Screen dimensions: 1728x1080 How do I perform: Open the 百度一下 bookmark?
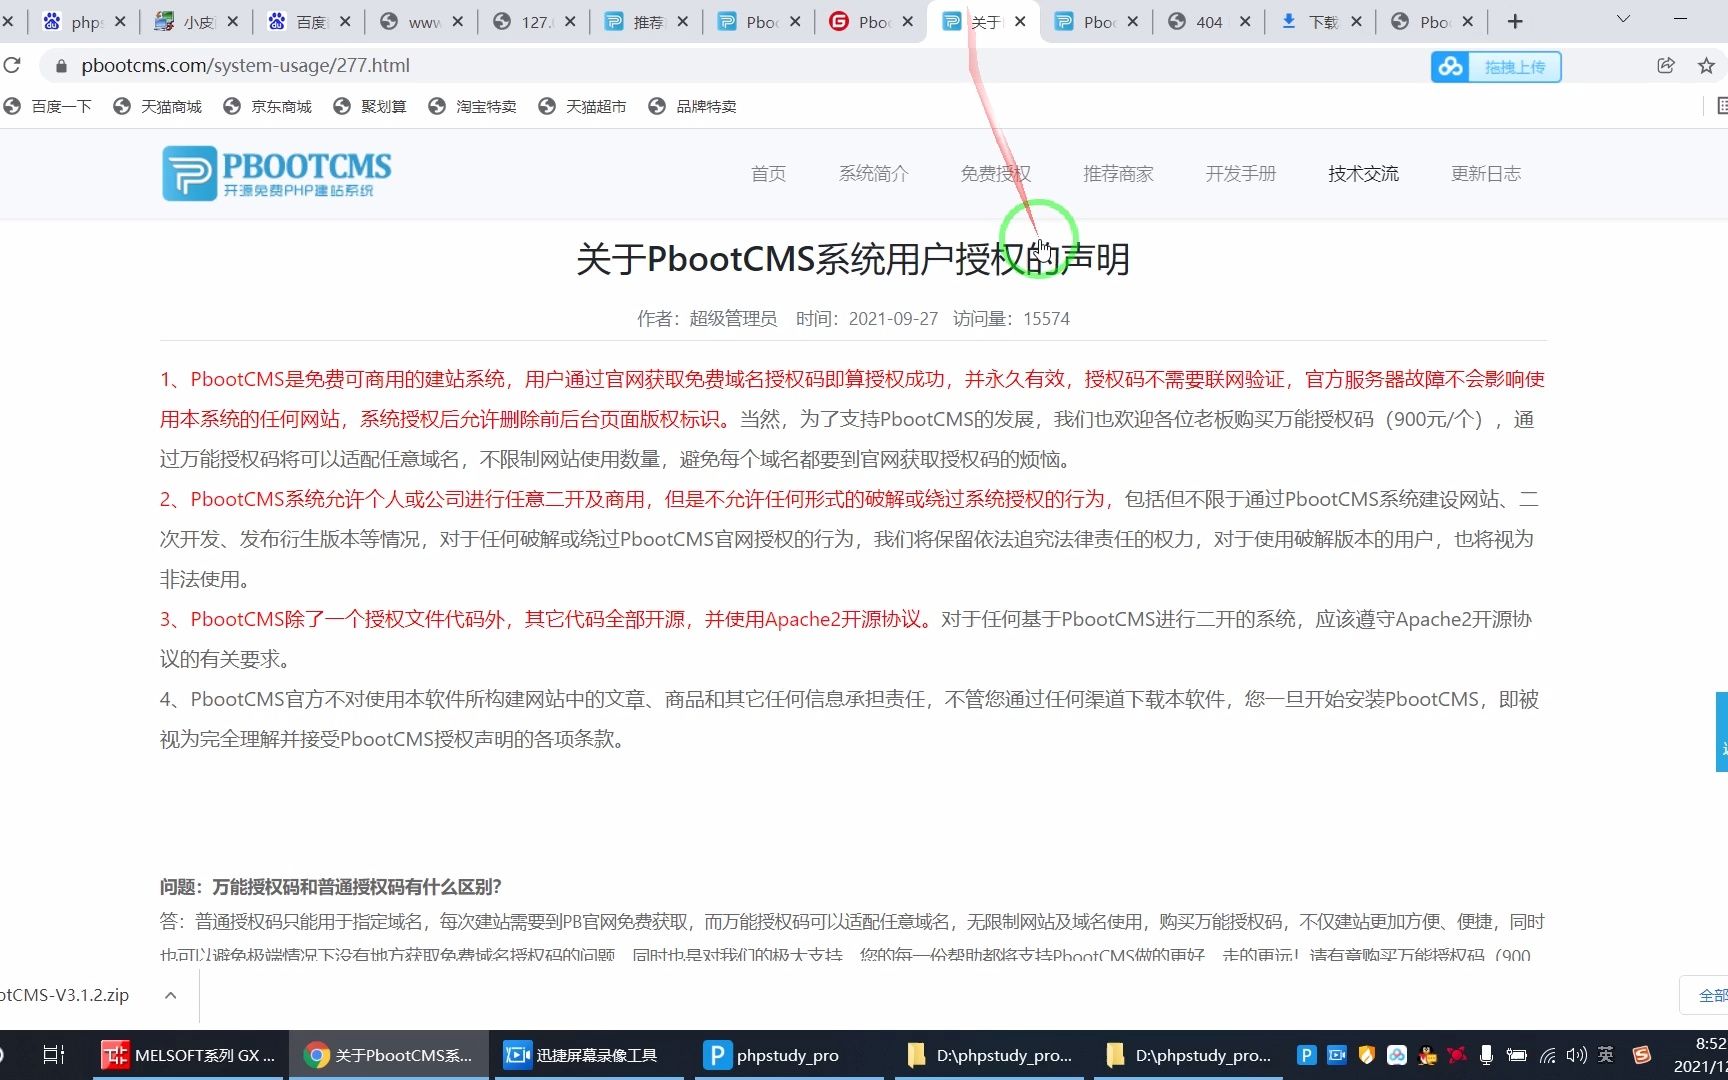pyautogui.click(x=48, y=106)
